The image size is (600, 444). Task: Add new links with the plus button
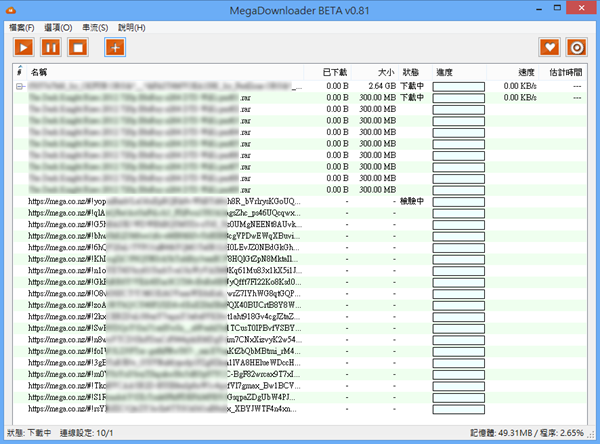click(115, 47)
